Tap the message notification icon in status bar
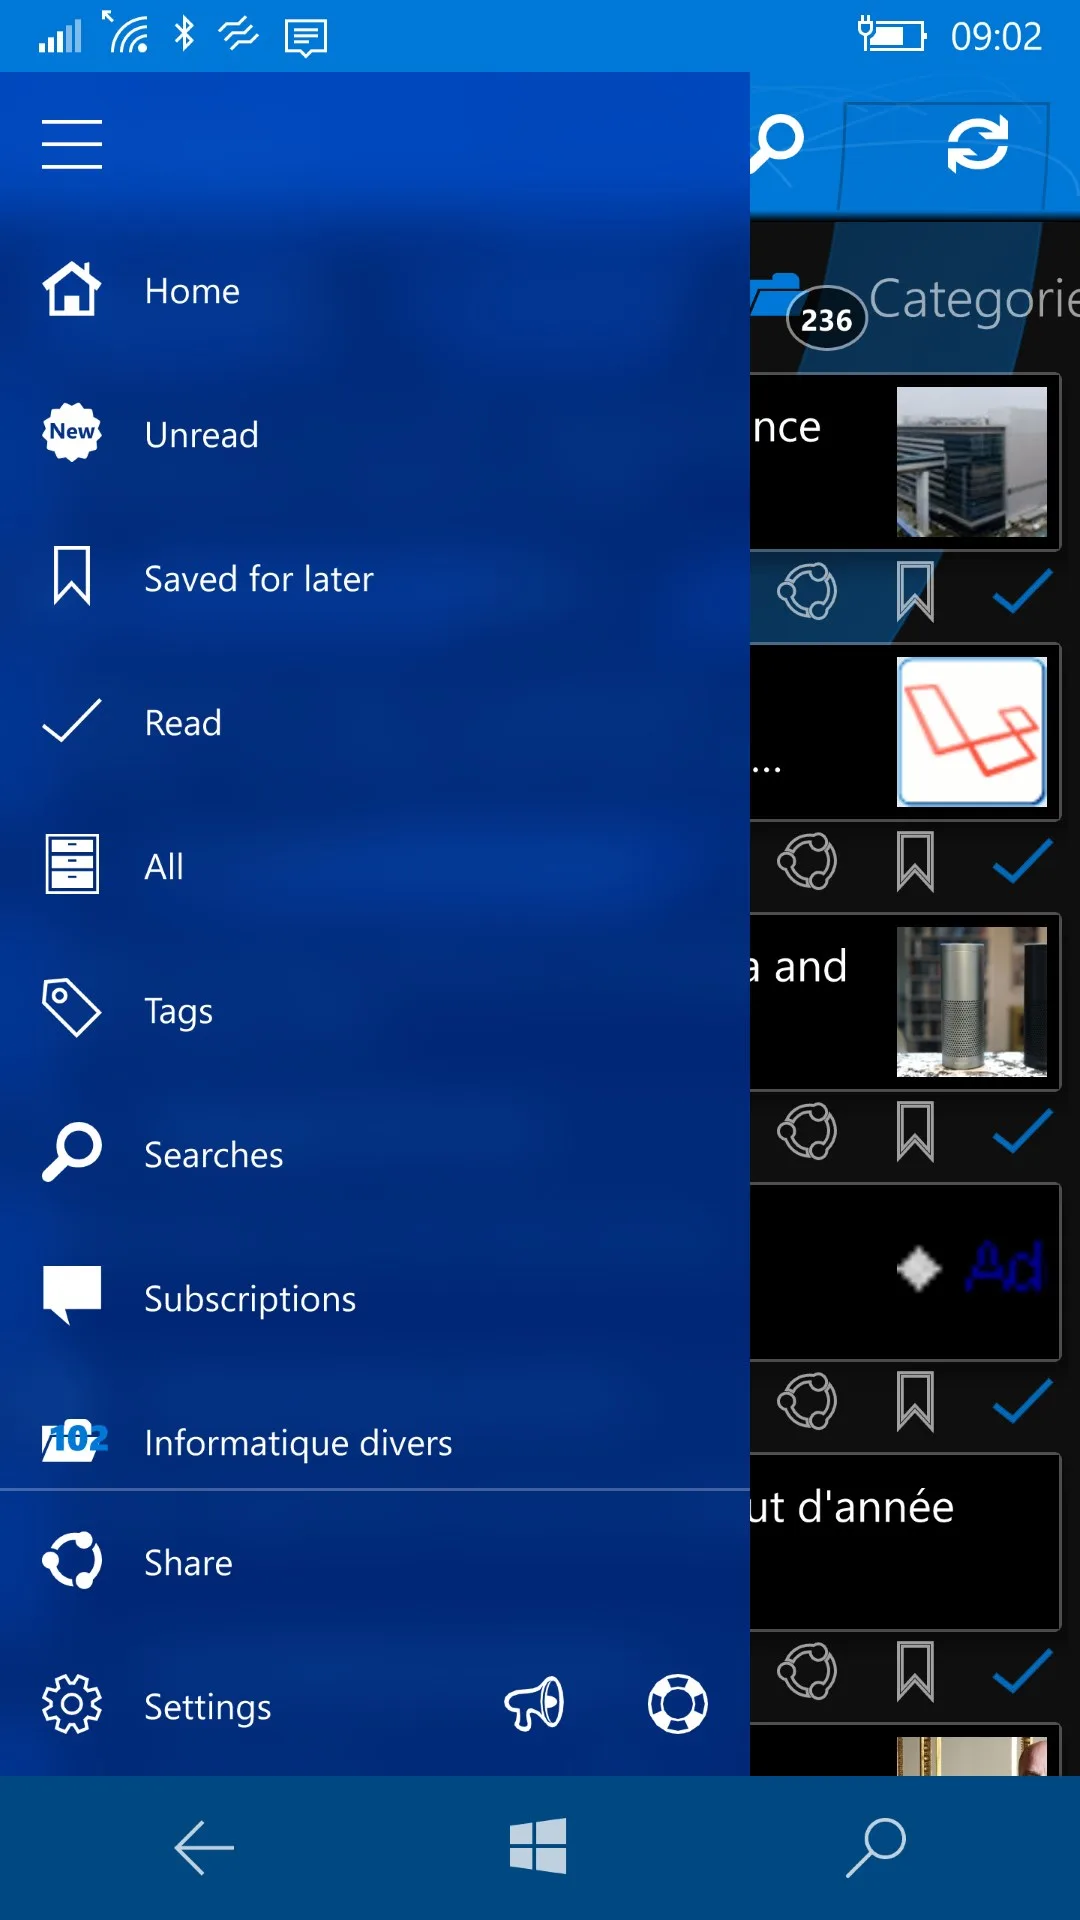Image resolution: width=1080 pixels, height=1920 pixels. coord(306,38)
